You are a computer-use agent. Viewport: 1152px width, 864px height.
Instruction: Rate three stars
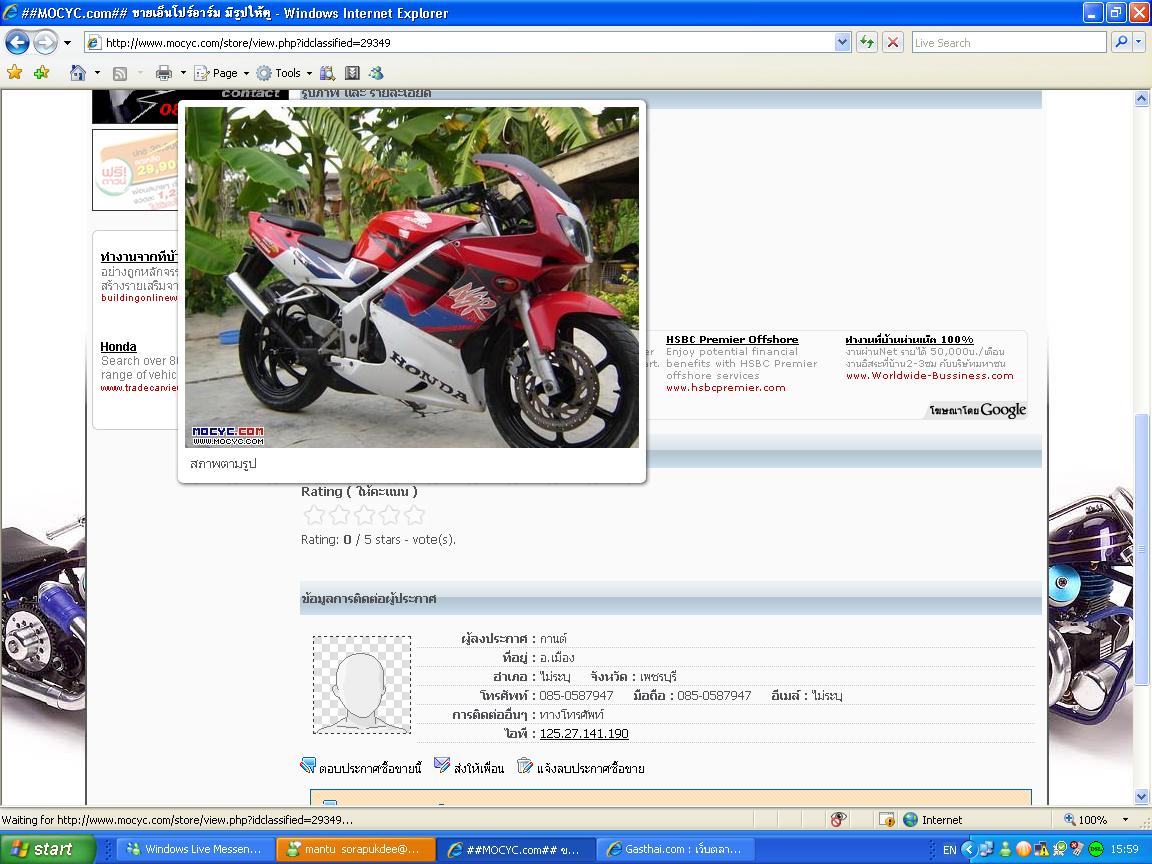pyautogui.click(x=364, y=514)
